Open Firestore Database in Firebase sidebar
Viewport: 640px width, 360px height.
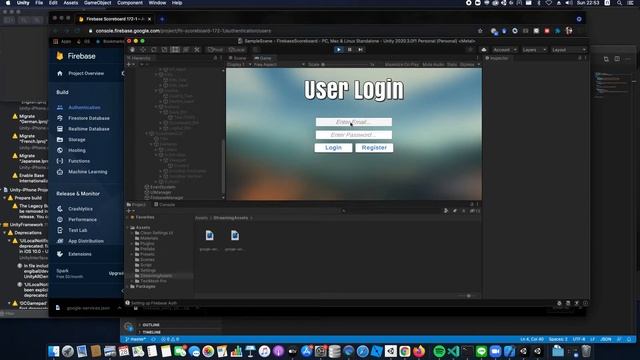[x=89, y=118]
